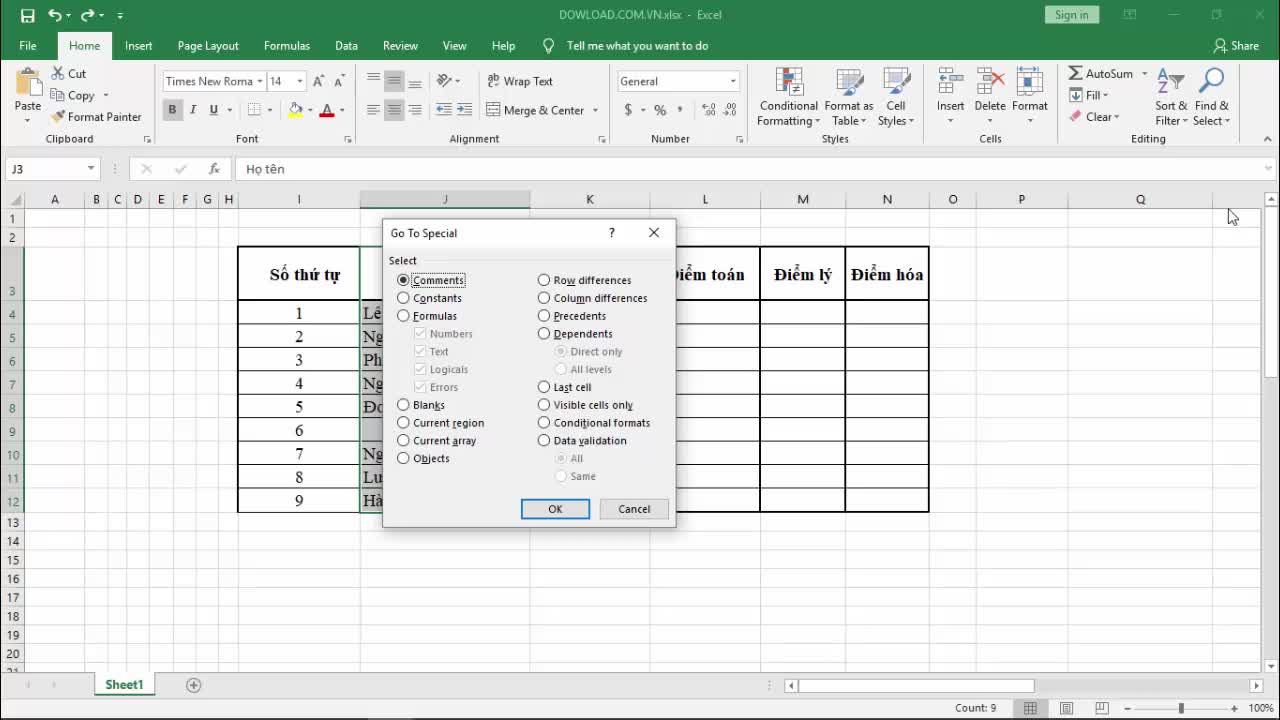Click Cancel in Go To Special
This screenshot has height=720, width=1280.
(x=634, y=509)
